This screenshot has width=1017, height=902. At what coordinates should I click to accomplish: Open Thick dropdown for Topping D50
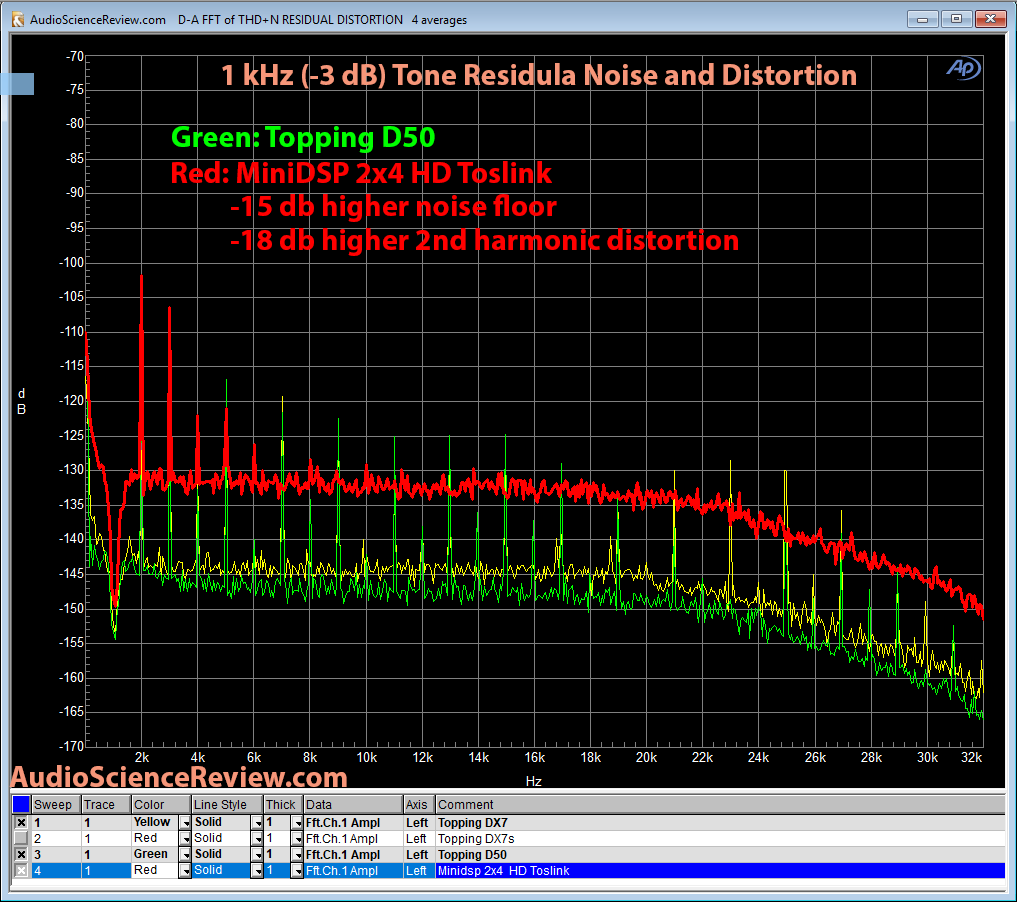click(x=297, y=855)
